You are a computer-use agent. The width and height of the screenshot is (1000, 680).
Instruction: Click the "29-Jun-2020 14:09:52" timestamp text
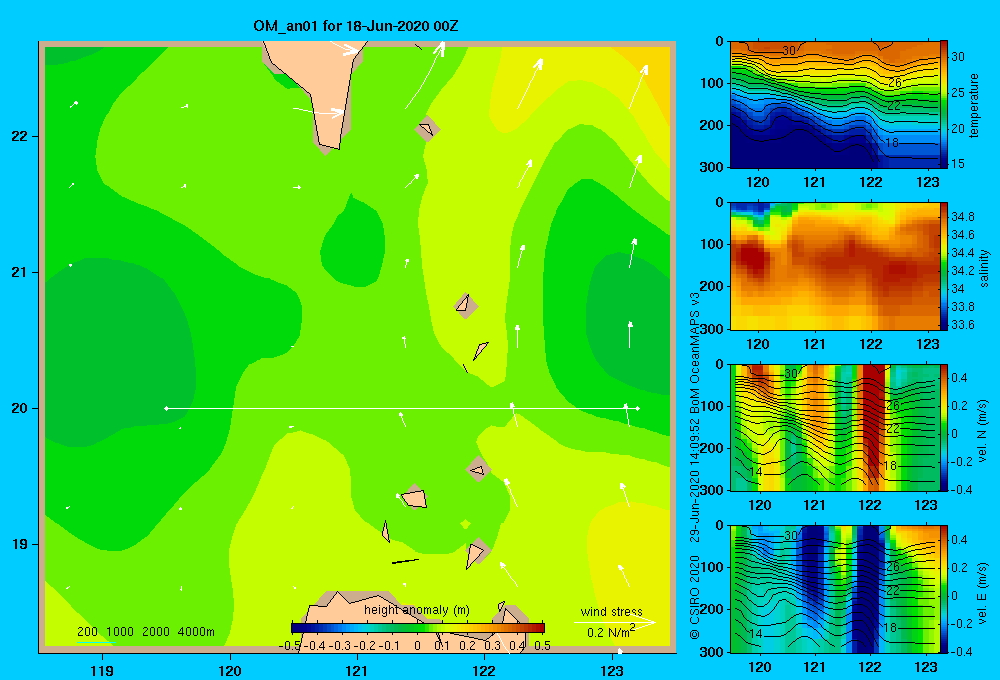click(695, 471)
